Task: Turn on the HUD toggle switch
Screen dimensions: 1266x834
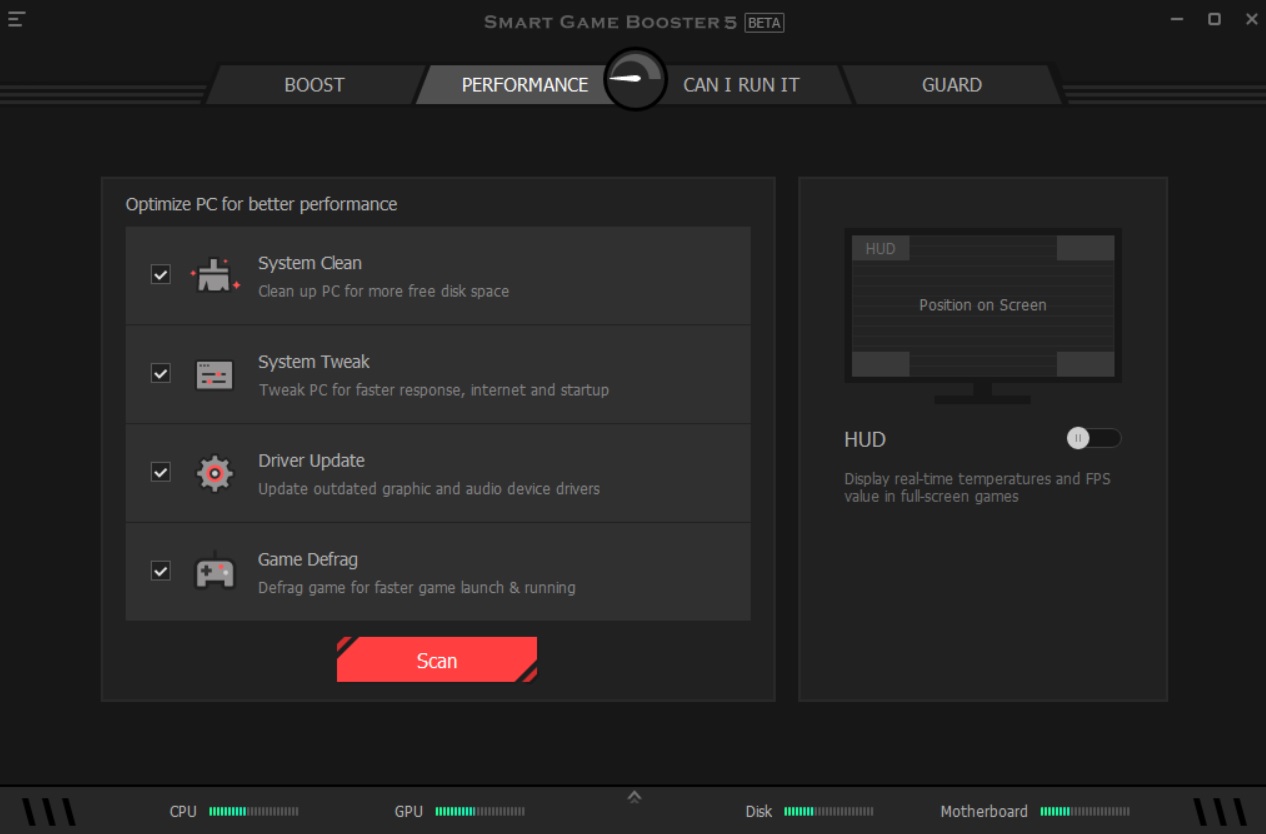Action: (1094, 438)
